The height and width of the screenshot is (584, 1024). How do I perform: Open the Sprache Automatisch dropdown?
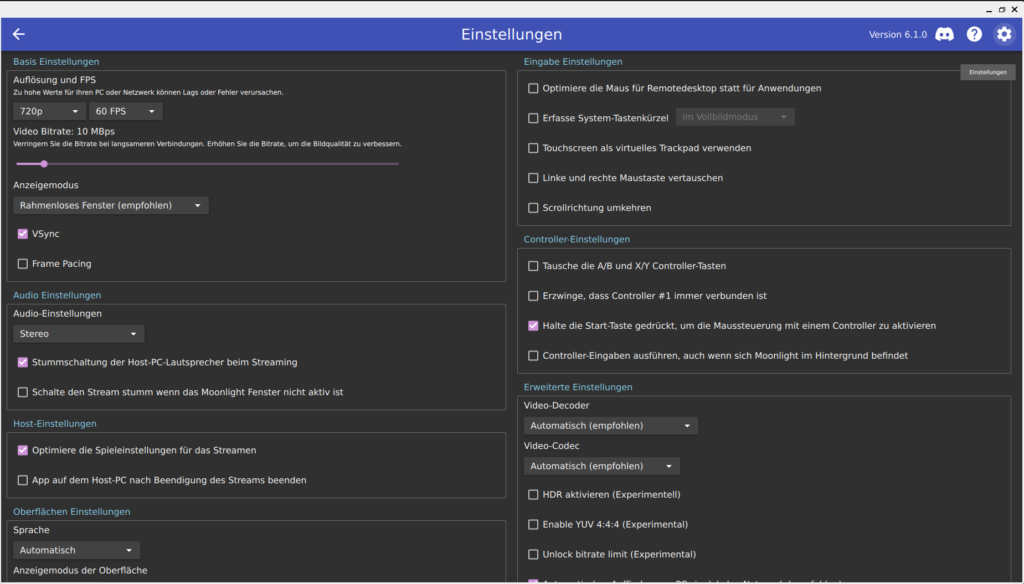pos(76,550)
